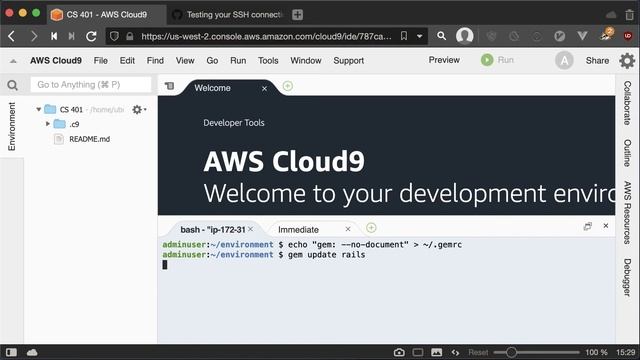Screen dimensions: 640x360
Task: Open the Cloud9 preferences gear
Action: [x=627, y=61]
